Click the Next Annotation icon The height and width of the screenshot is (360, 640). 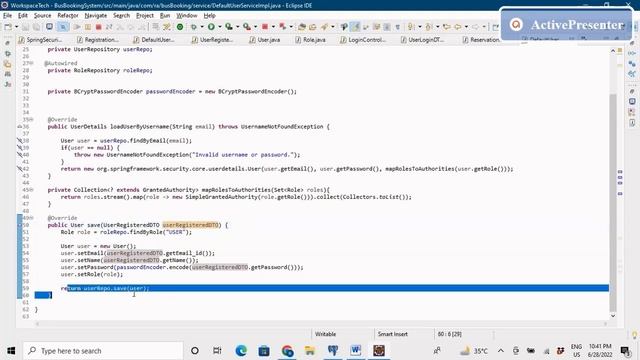click(x=411, y=27)
